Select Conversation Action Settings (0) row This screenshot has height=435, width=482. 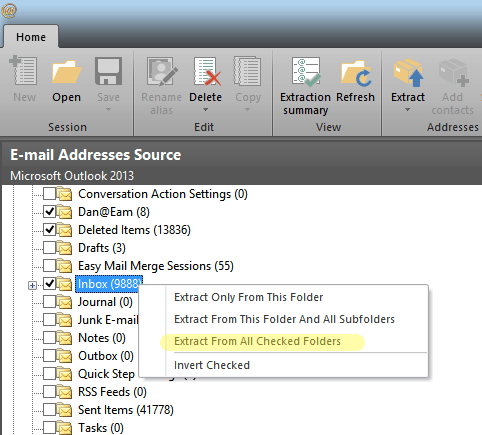(163, 194)
